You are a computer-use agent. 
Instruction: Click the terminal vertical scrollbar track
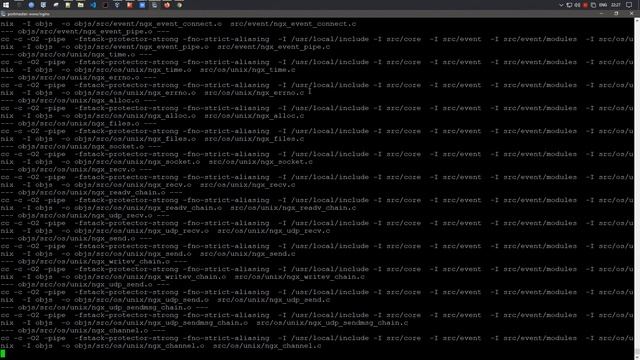(x=637, y=188)
